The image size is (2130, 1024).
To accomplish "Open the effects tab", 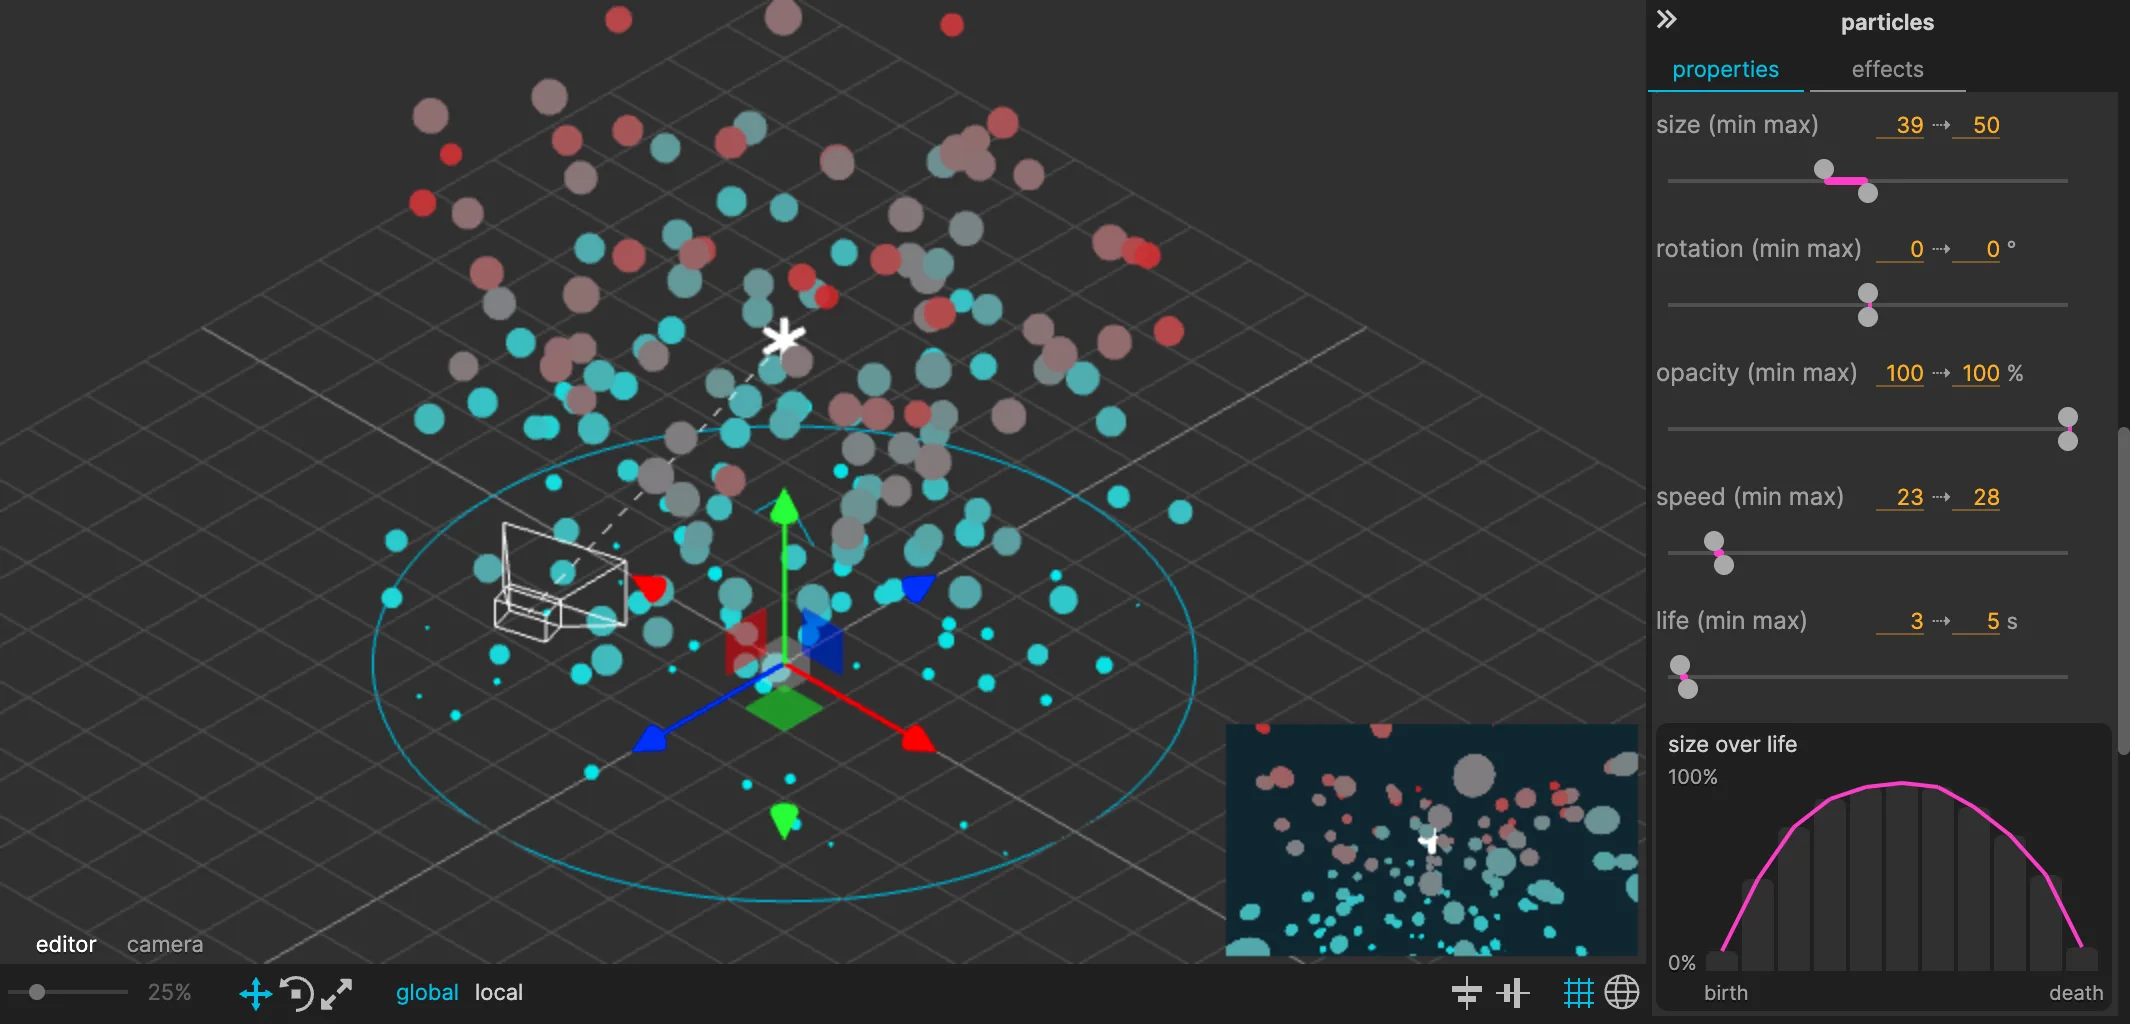I will [x=1887, y=69].
